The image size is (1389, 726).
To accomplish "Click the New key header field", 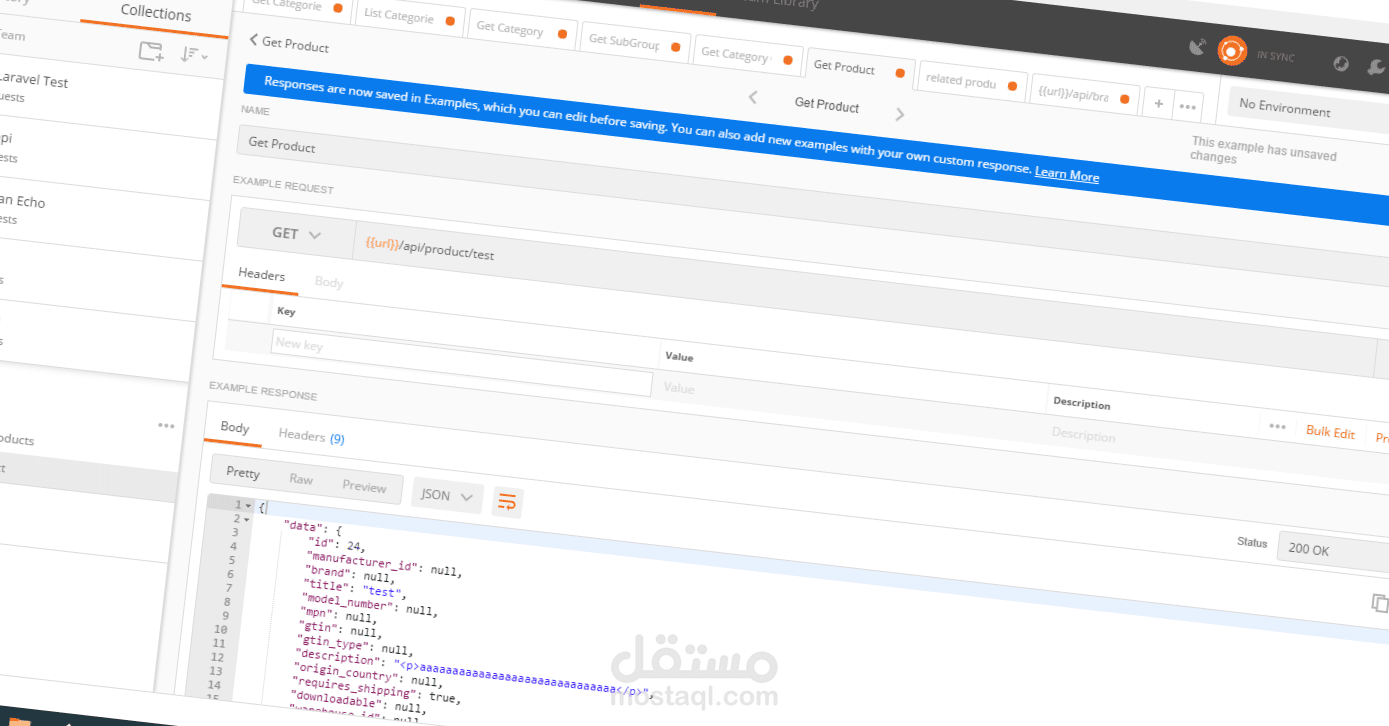I will coord(461,362).
